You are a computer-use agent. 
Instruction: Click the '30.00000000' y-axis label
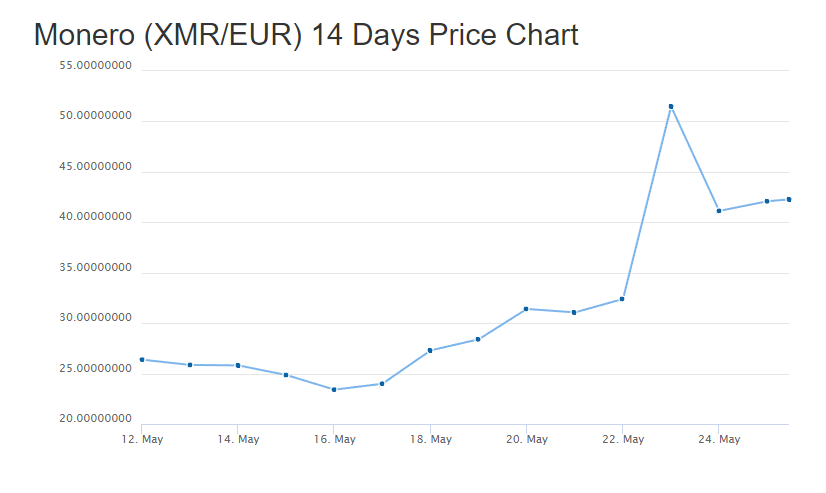coord(95,318)
